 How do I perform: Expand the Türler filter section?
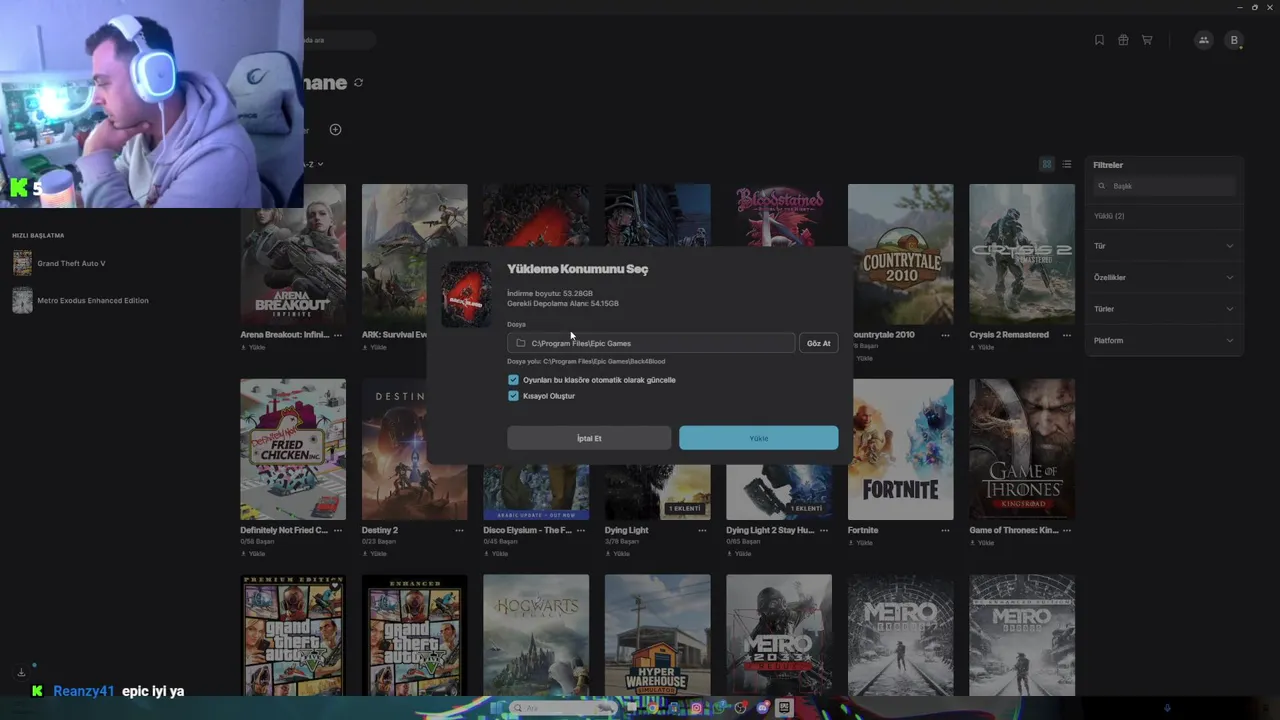click(x=1164, y=309)
